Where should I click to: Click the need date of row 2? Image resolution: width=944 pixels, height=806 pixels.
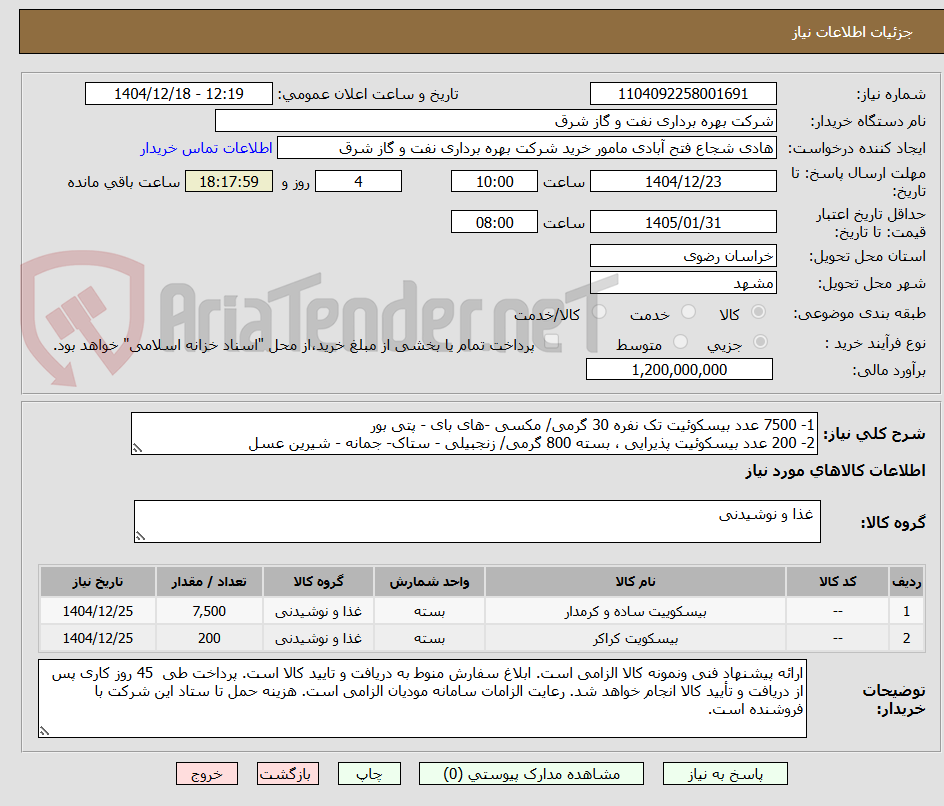tap(98, 639)
